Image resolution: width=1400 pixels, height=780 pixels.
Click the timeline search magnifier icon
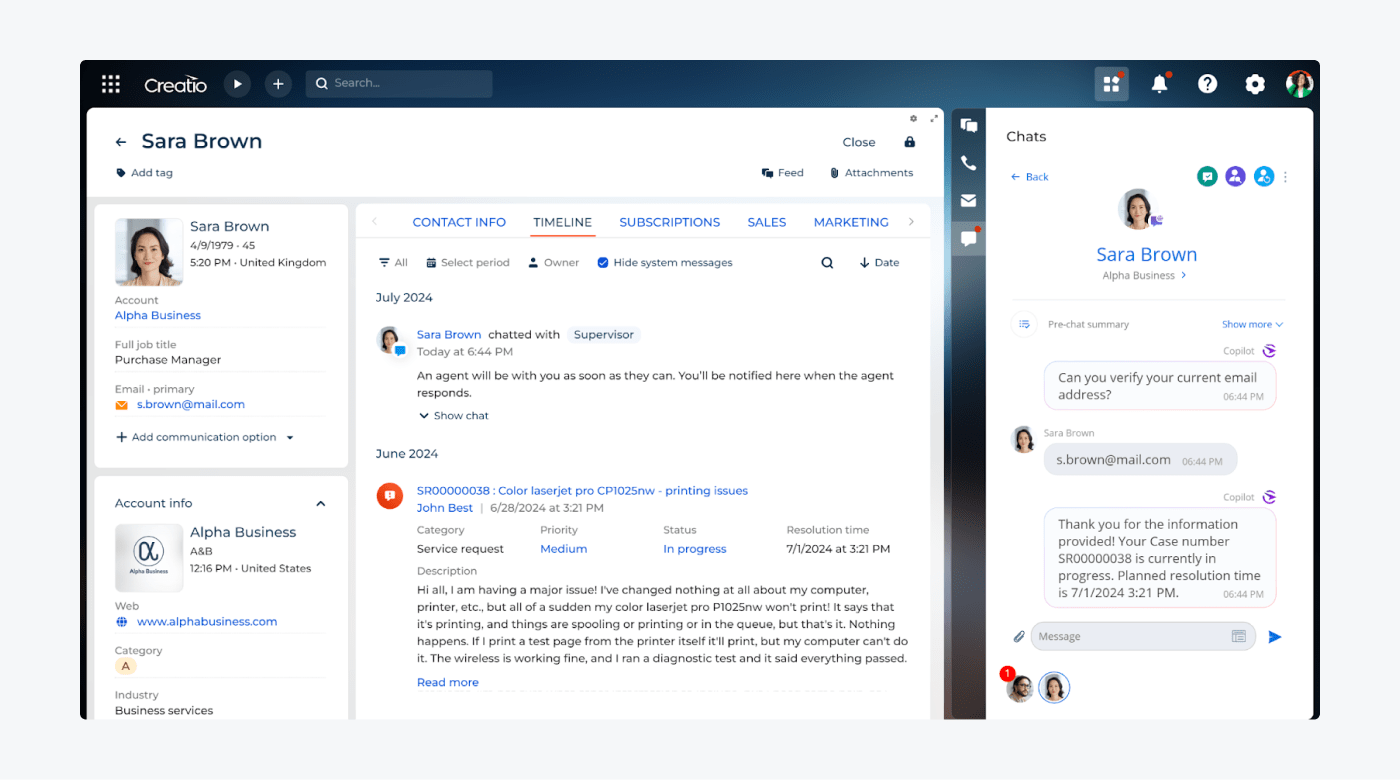coord(827,263)
